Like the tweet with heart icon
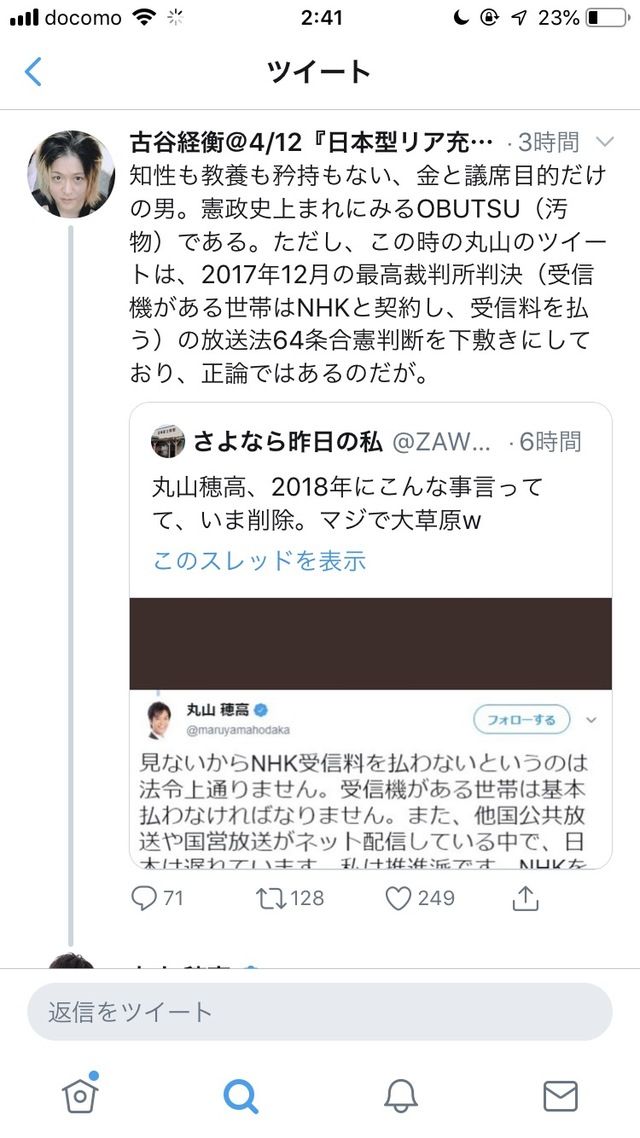 tap(398, 898)
